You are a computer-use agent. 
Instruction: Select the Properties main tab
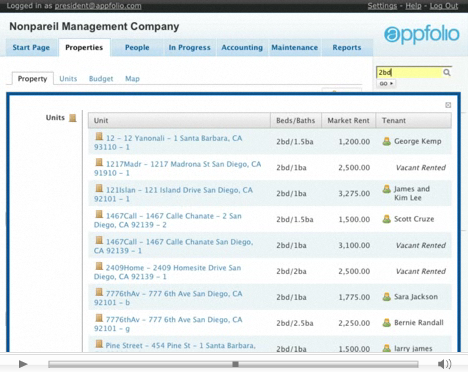click(84, 47)
